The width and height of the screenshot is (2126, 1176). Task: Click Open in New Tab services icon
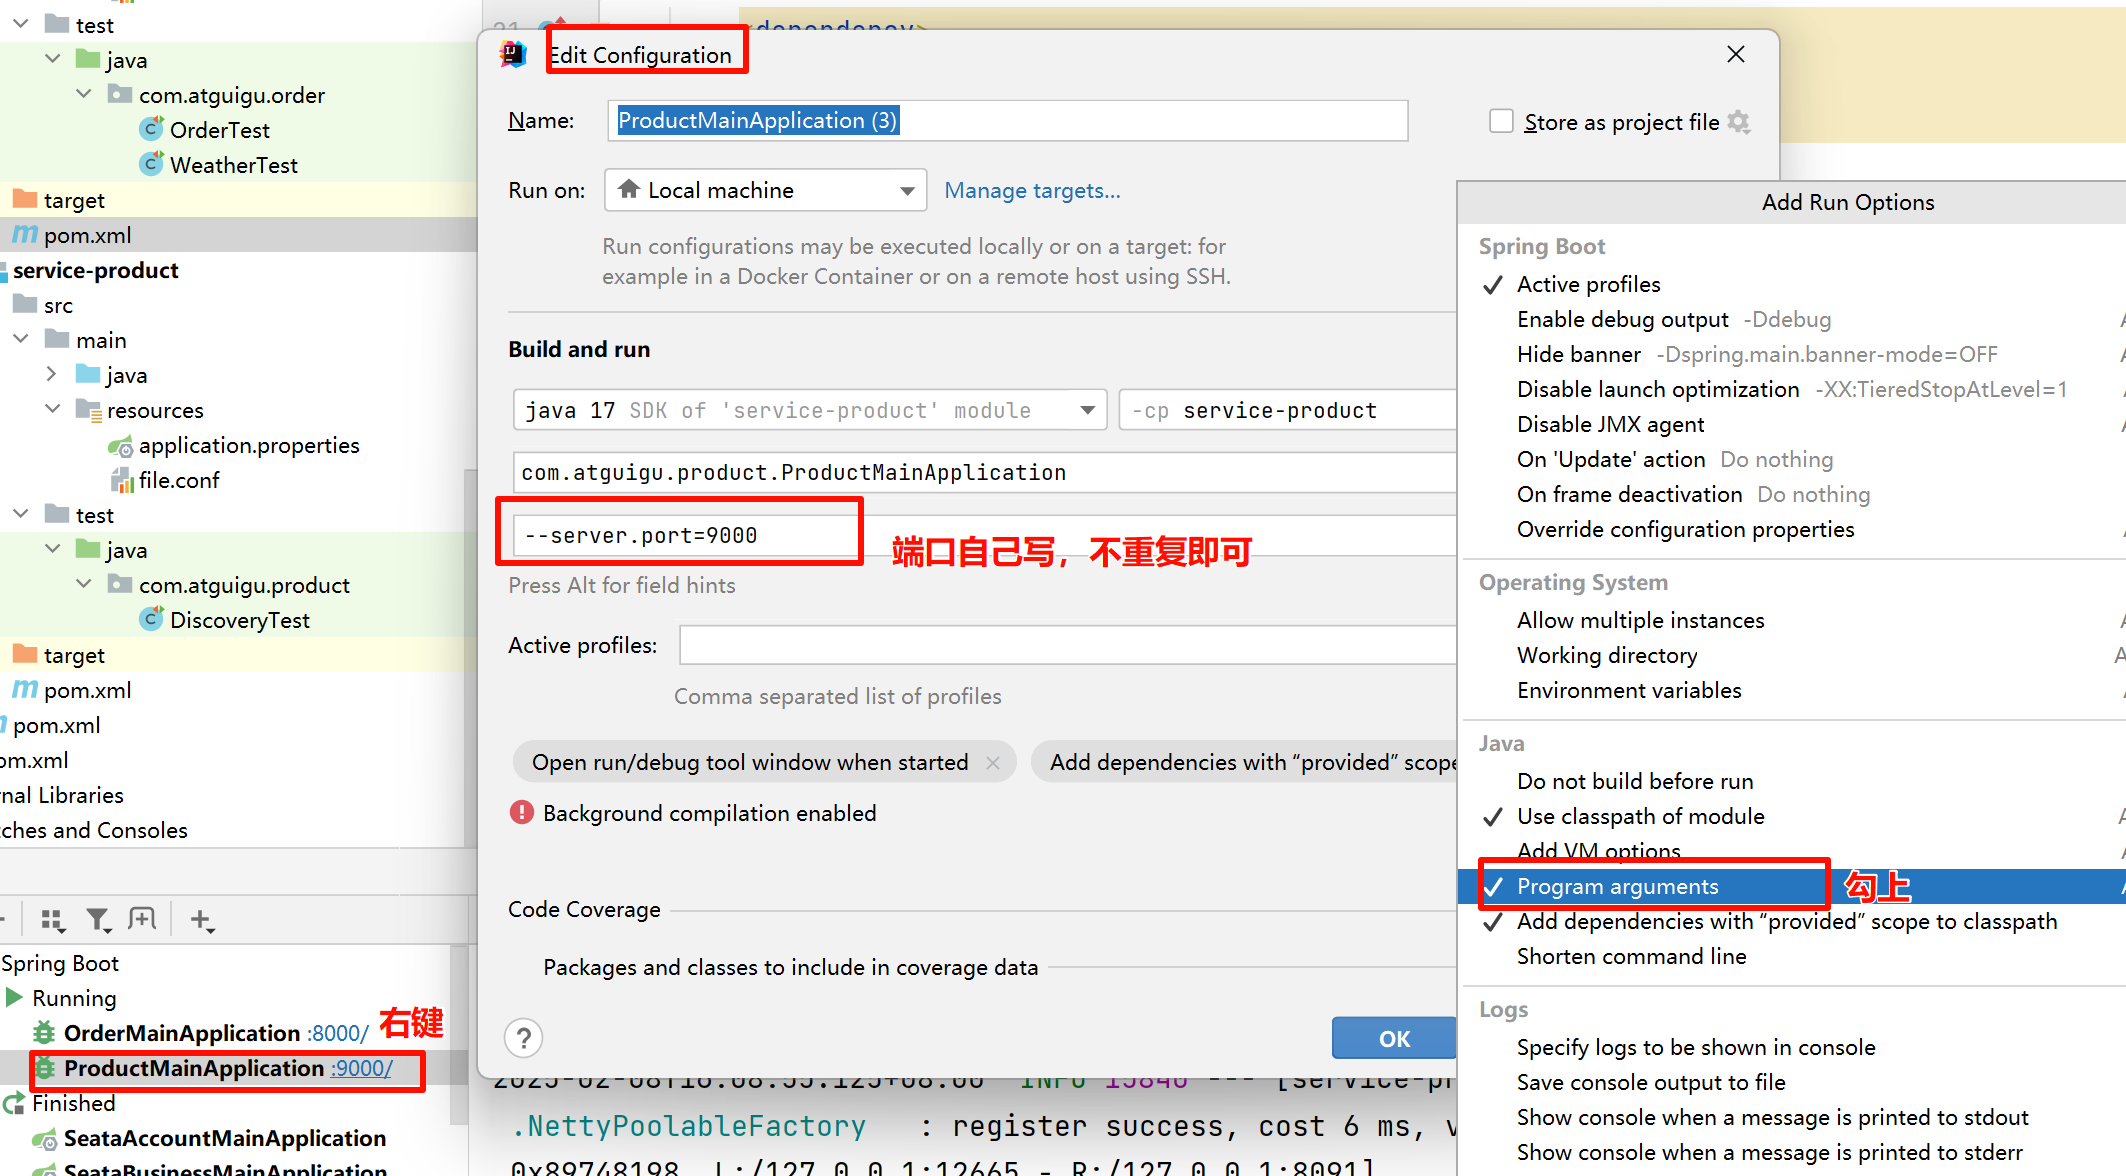click(143, 919)
